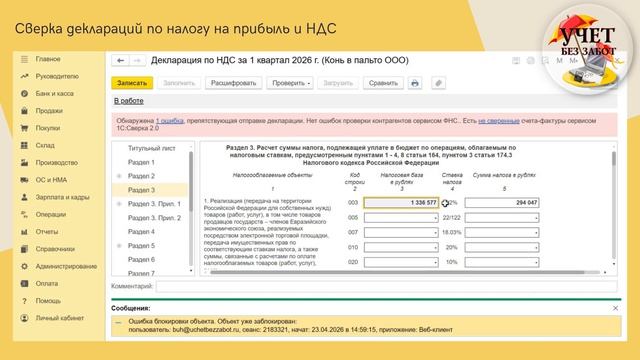Expand Раздел 2 in the section tree
The image size is (640, 360).
pos(119,176)
